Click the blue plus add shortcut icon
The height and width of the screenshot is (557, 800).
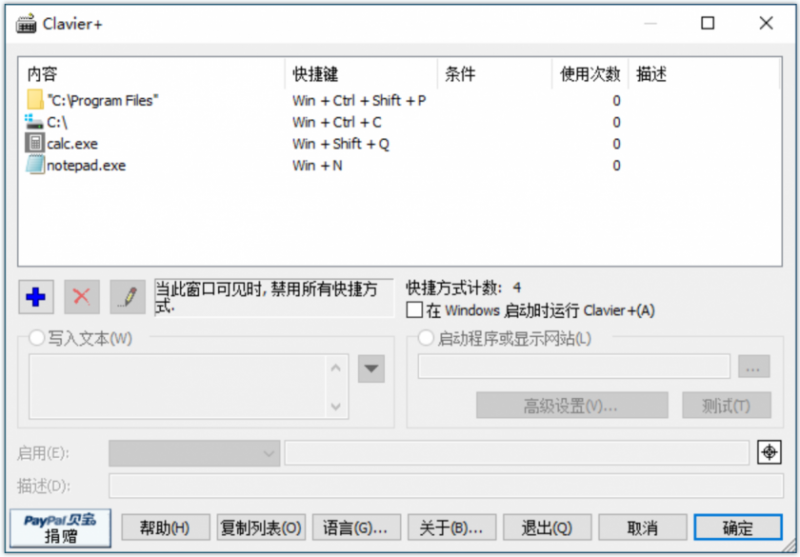click(36, 296)
